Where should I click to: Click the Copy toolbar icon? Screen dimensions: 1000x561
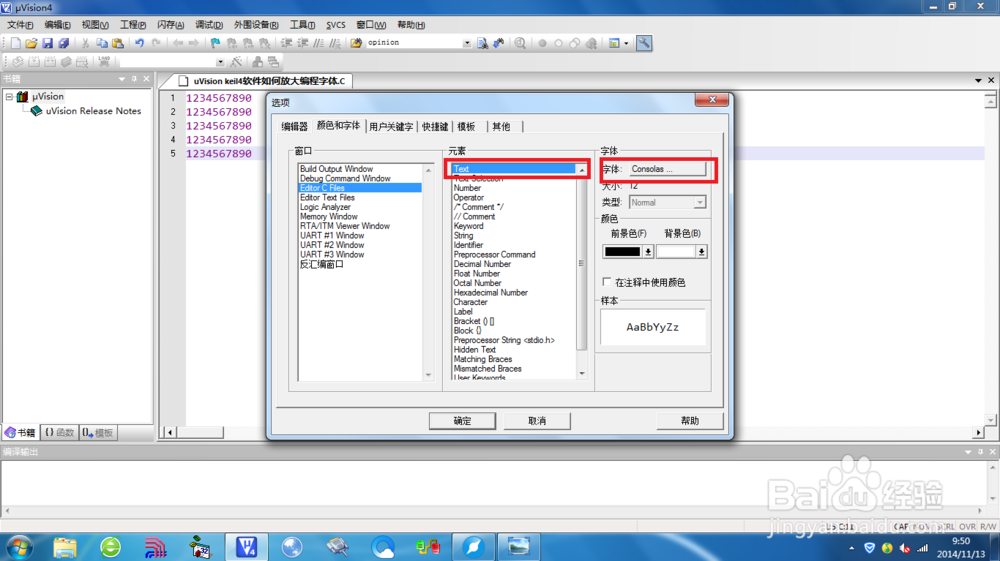101,43
